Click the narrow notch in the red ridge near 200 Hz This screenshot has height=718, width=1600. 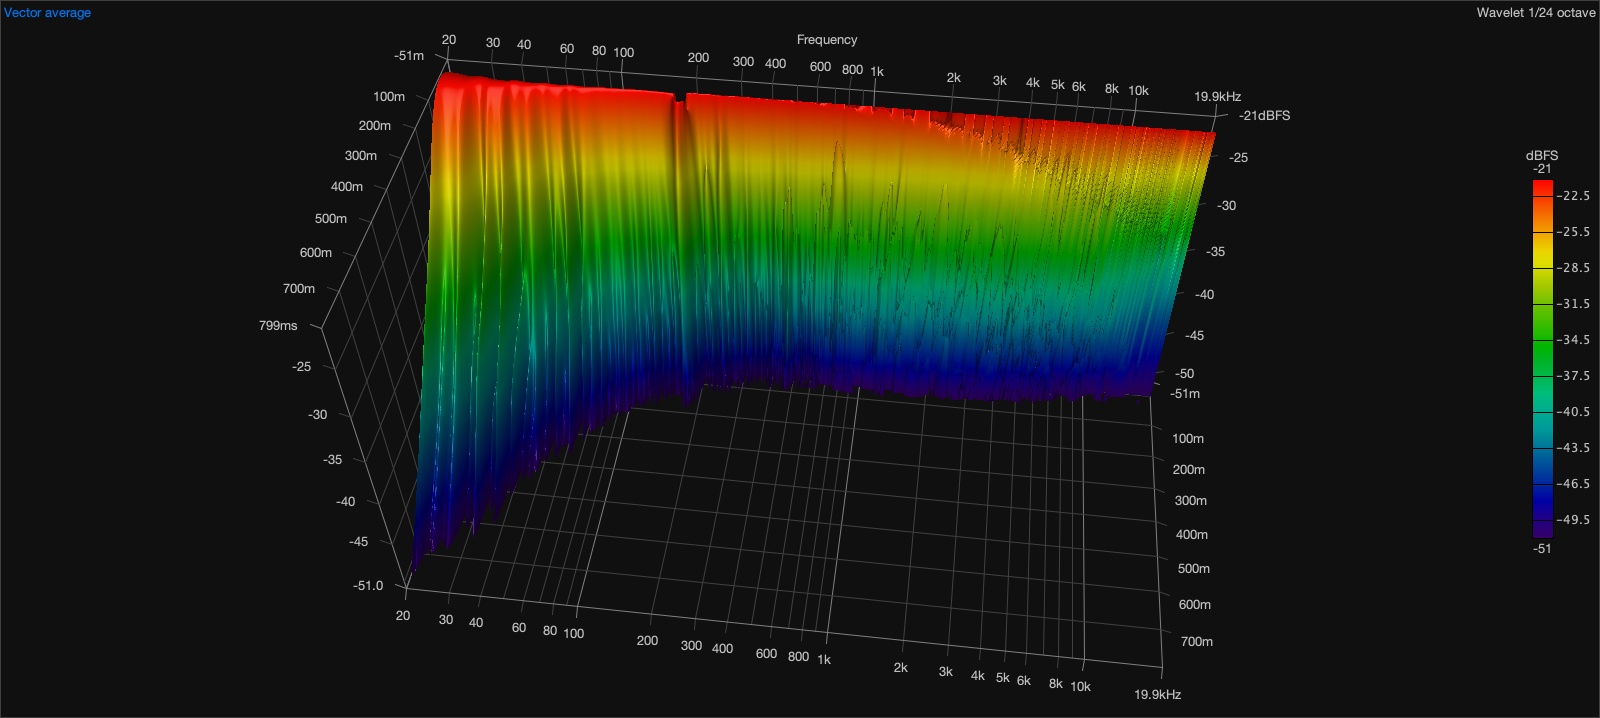(680, 100)
